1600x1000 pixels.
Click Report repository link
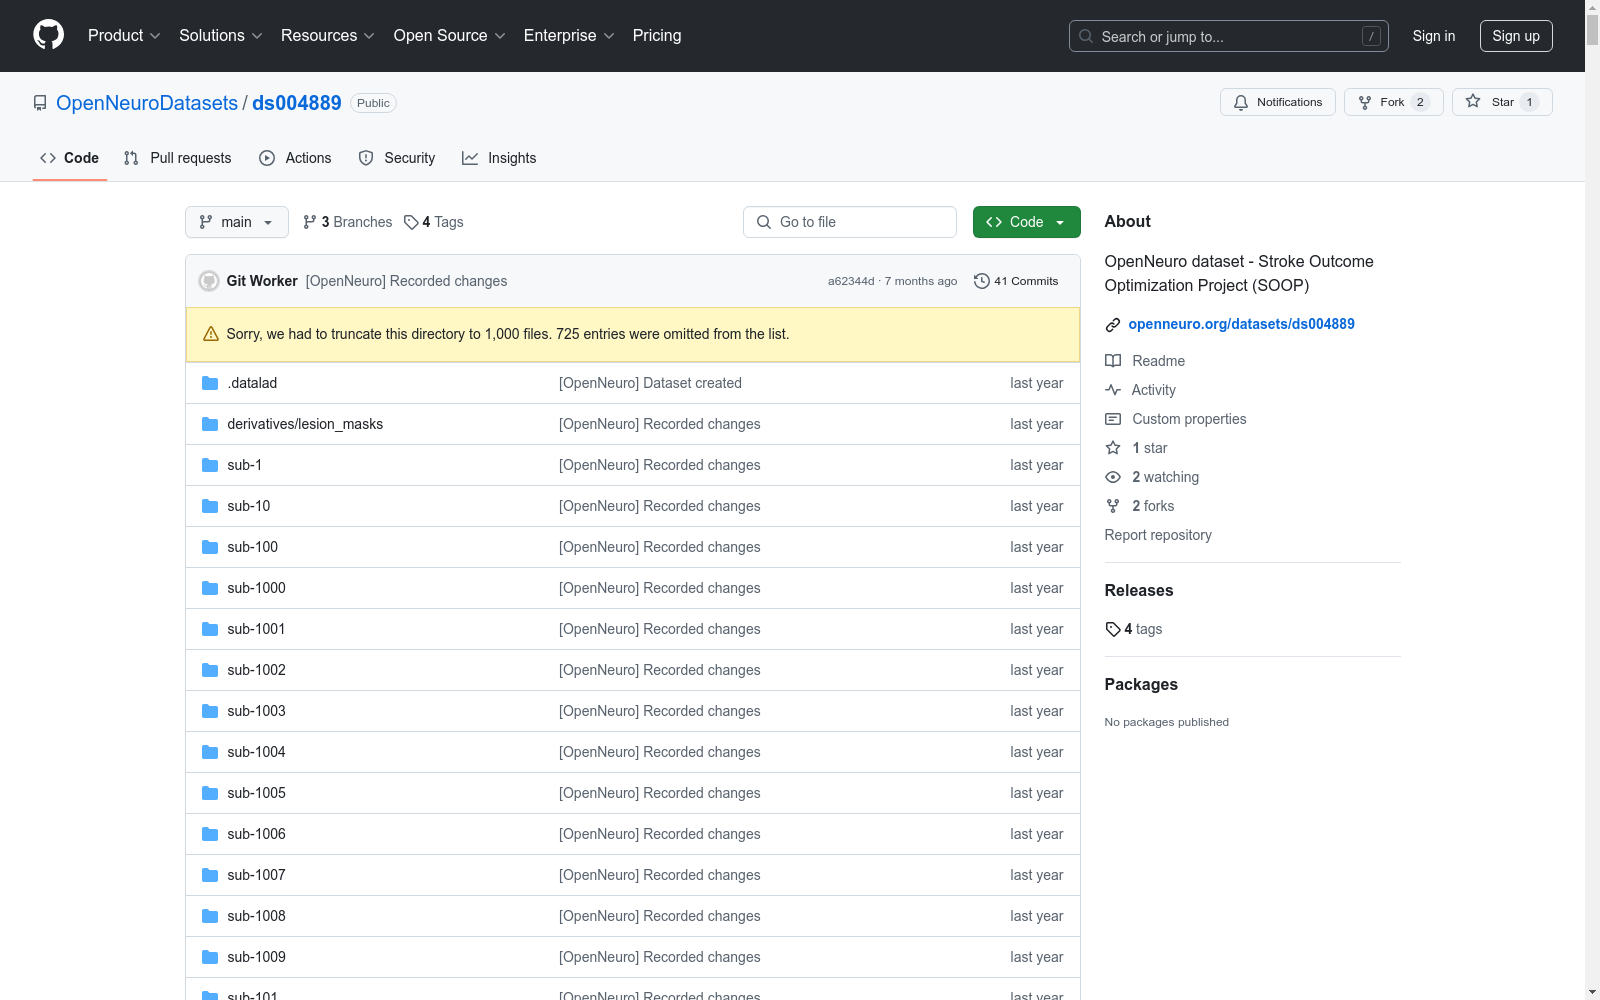point(1158,535)
